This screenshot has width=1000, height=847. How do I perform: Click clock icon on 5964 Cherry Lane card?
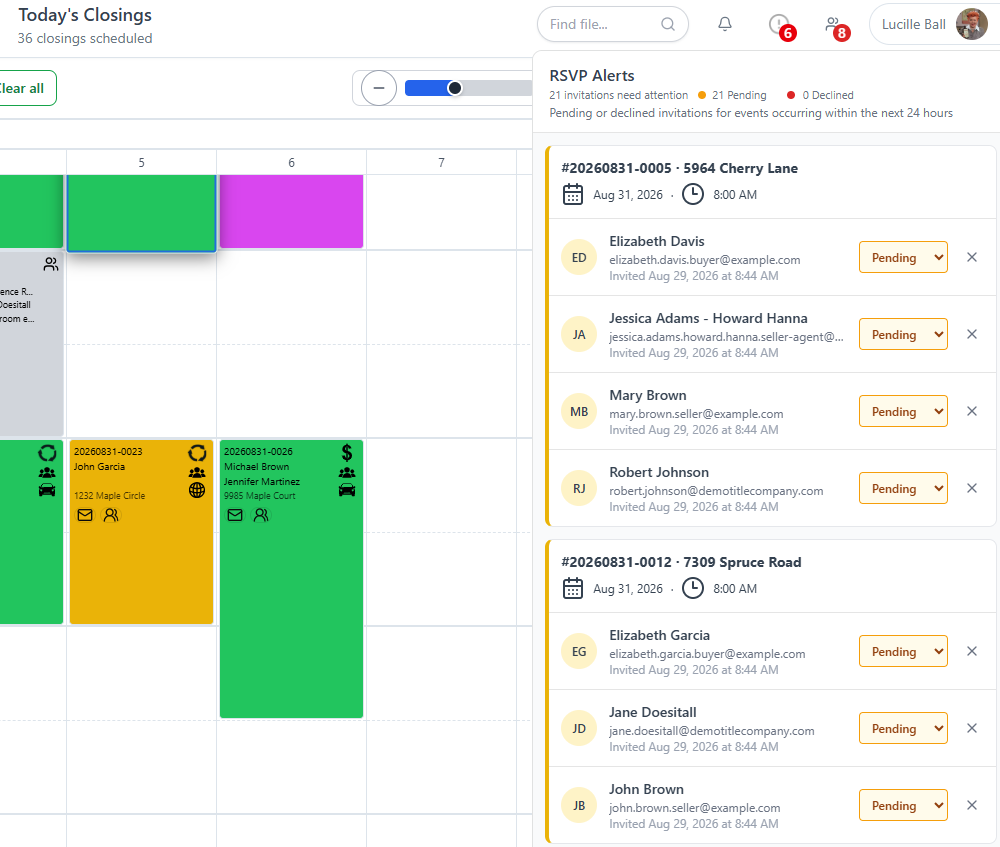(x=693, y=194)
